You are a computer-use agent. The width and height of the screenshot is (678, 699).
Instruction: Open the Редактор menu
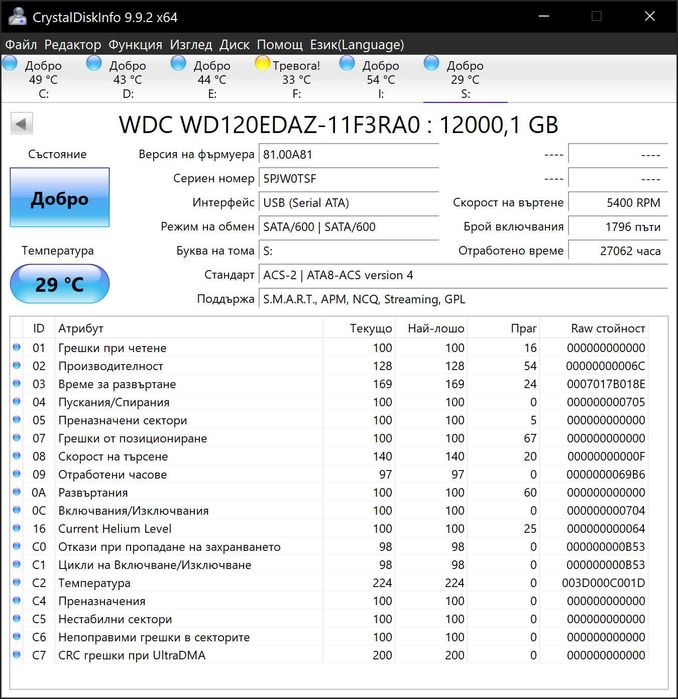tap(73, 45)
